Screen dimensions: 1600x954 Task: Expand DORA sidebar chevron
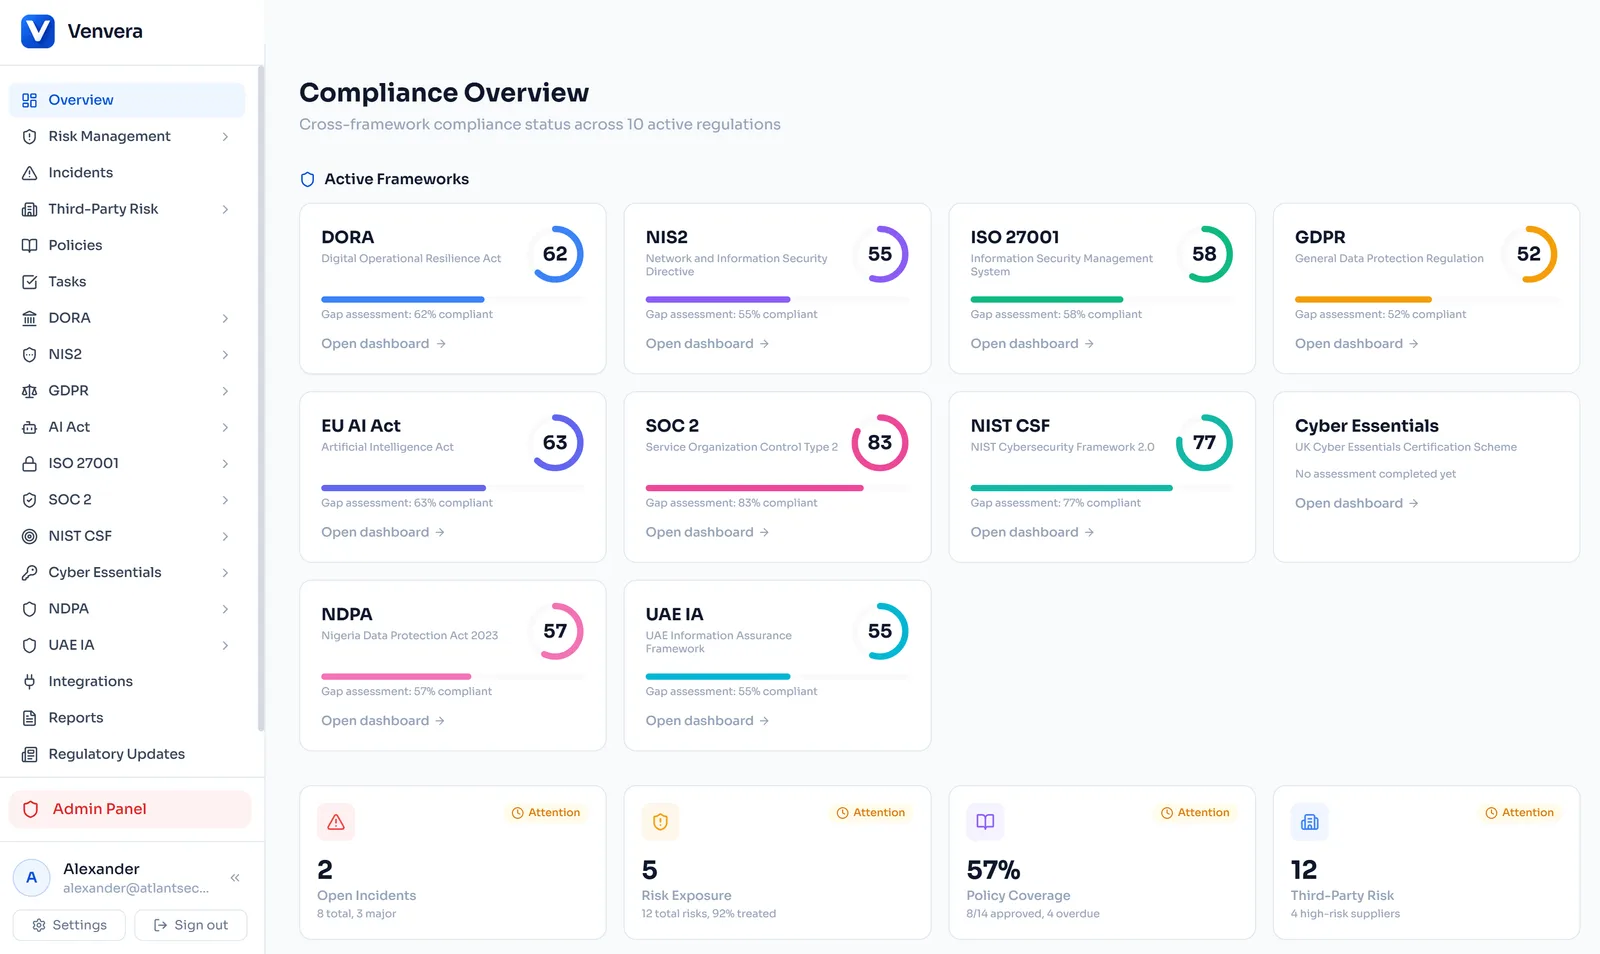coord(225,318)
